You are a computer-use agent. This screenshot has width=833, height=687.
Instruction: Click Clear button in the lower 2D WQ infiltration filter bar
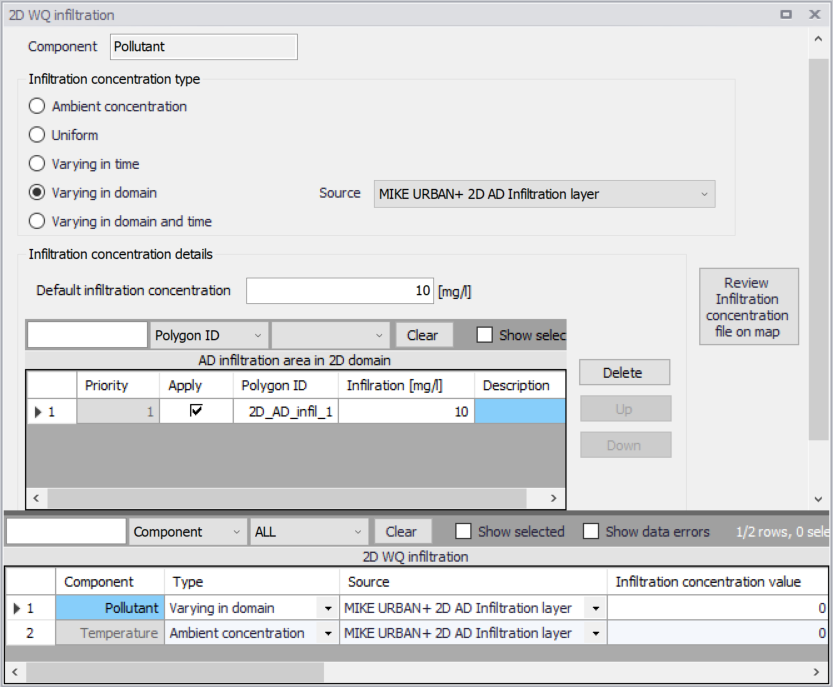401,531
